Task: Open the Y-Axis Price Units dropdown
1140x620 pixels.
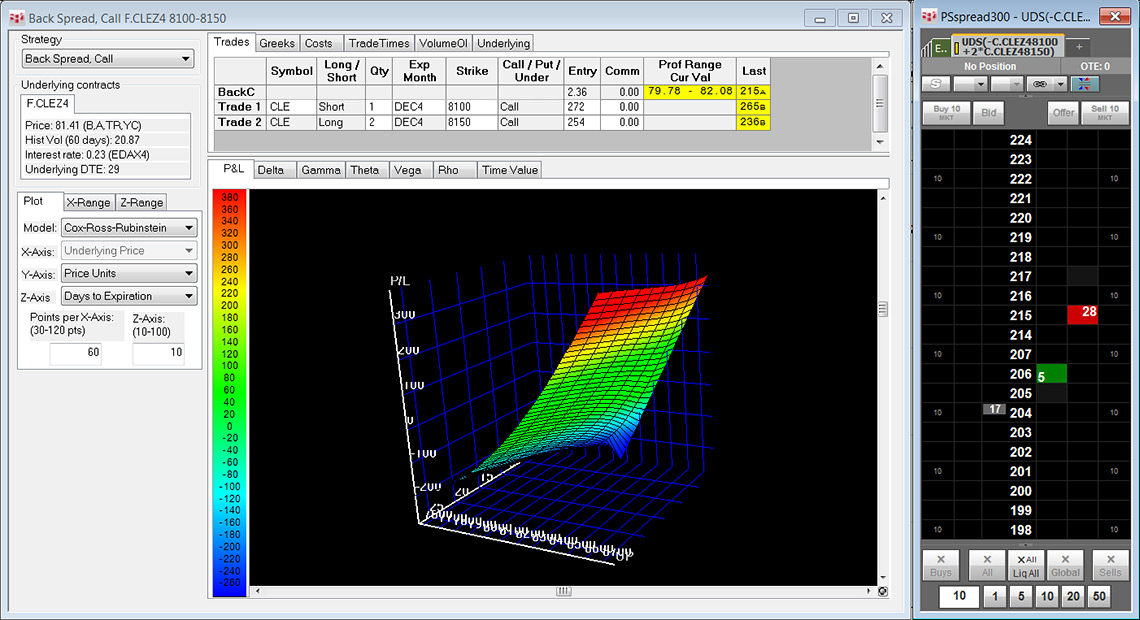Action: (129, 273)
